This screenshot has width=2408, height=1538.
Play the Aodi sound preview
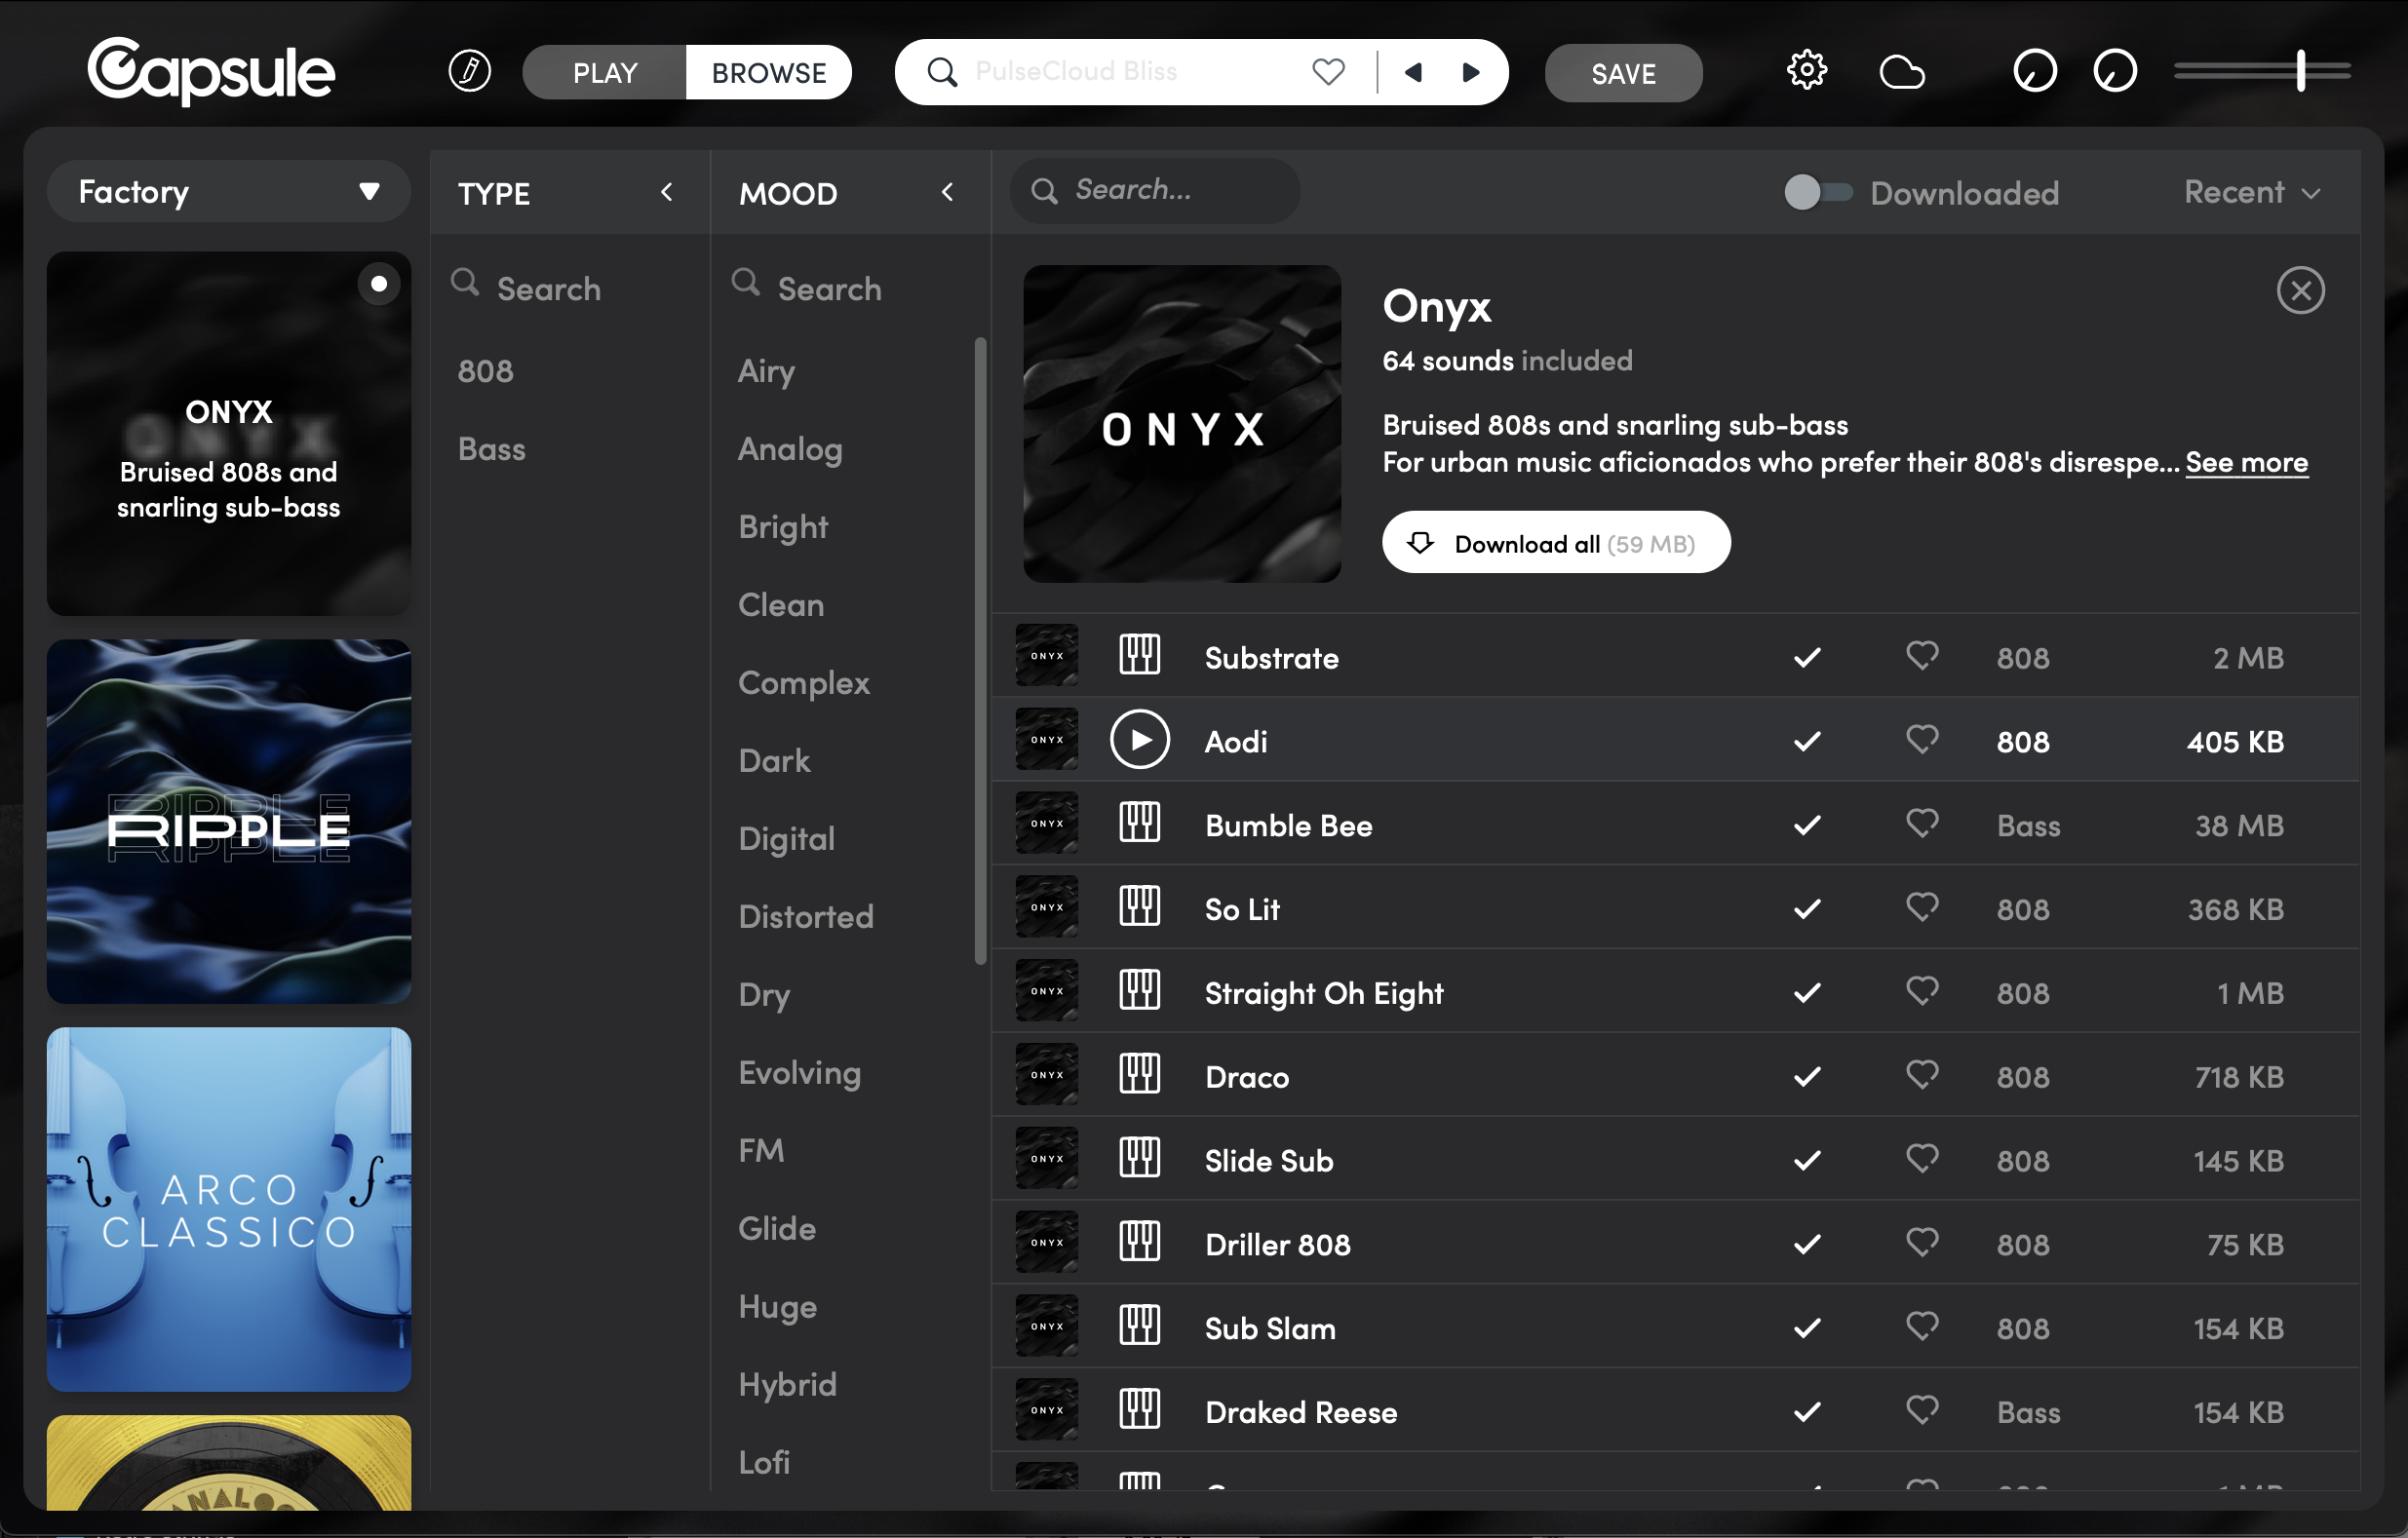point(1139,740)
